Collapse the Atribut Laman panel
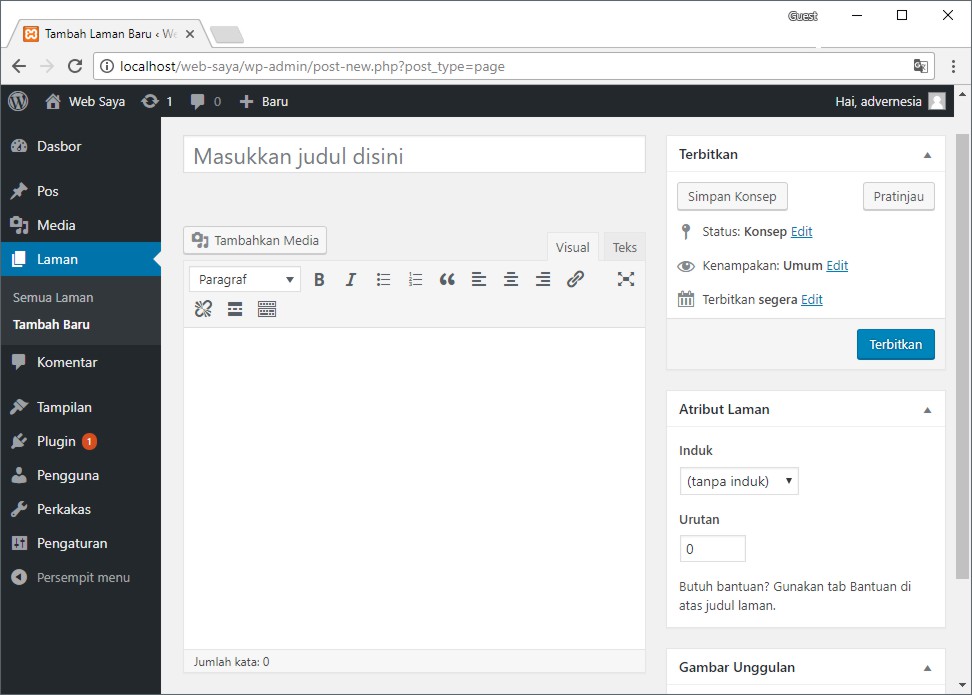Viewport: 972px width, 695px height. point(927,410)
